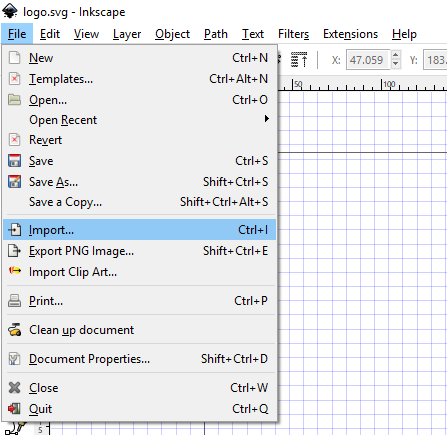447x435 pixels.
Task: Choose Import... menu entry
Action: [x=139, y=230]
